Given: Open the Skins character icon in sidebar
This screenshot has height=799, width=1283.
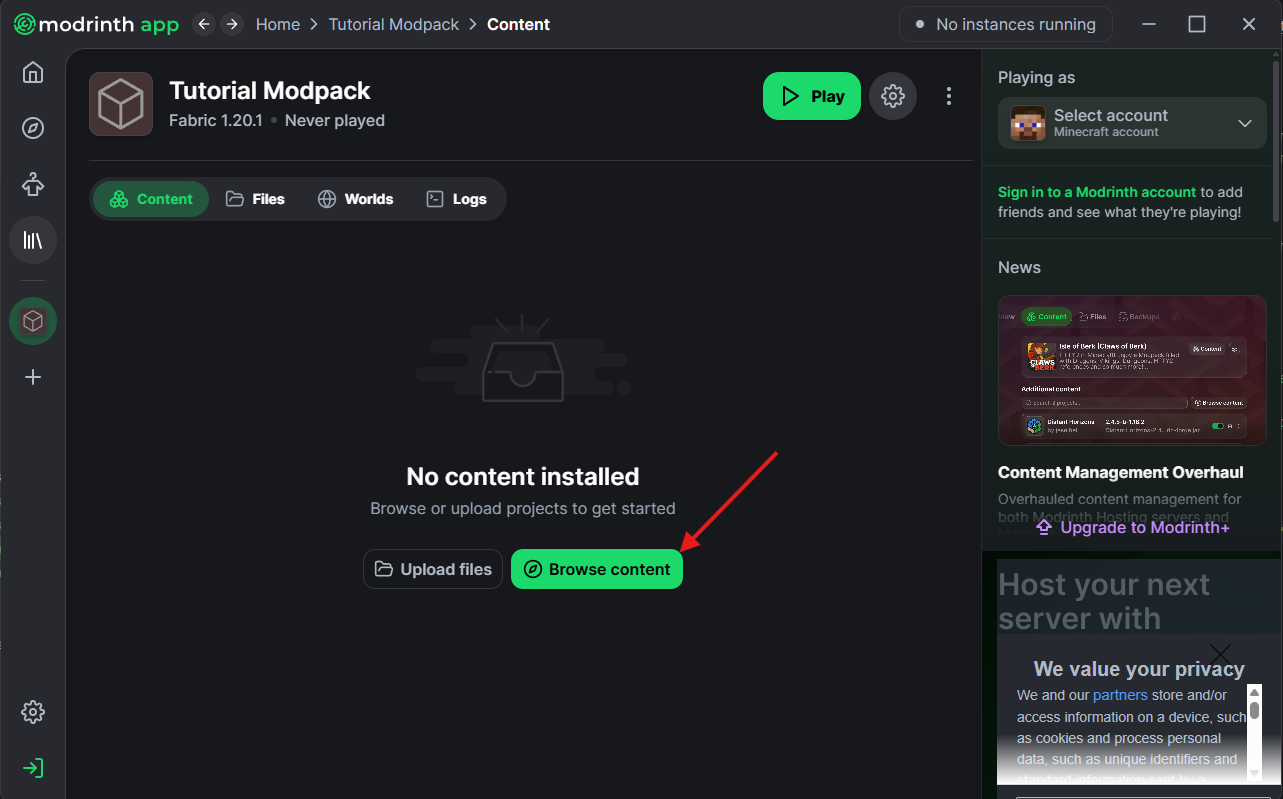Looking at the screenshot, I should coord(33,184).
